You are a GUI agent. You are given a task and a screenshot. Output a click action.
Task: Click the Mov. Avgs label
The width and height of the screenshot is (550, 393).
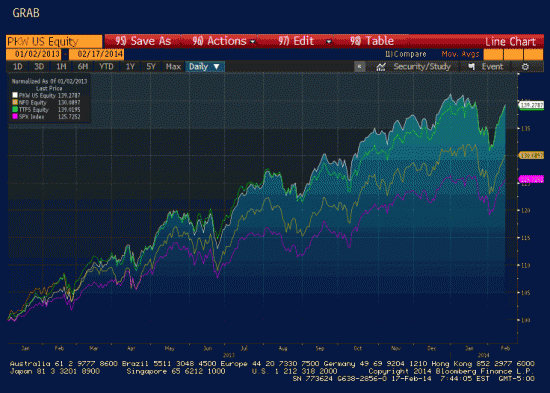pos(460,54)
